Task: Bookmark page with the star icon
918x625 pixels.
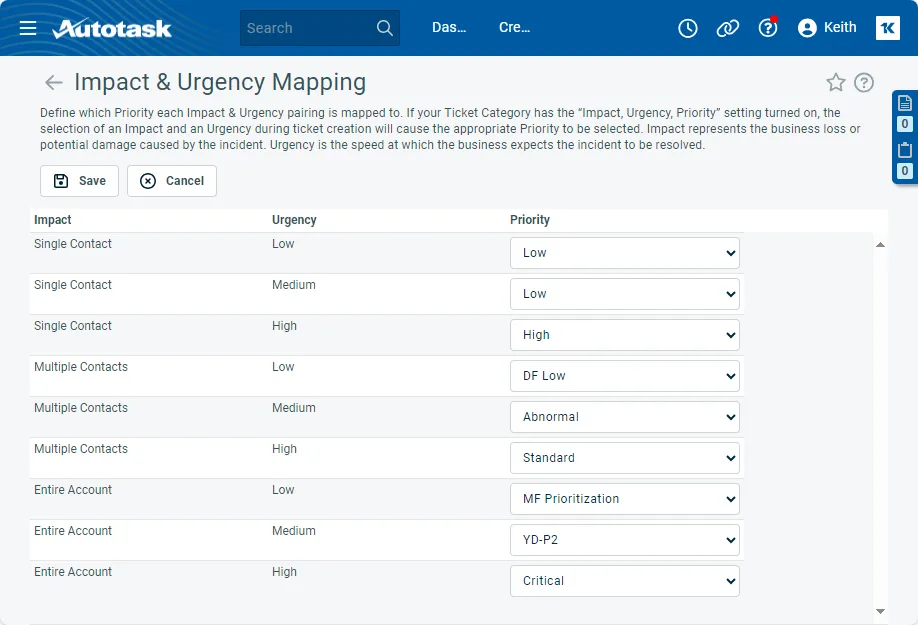Action: tap(836, 83)
